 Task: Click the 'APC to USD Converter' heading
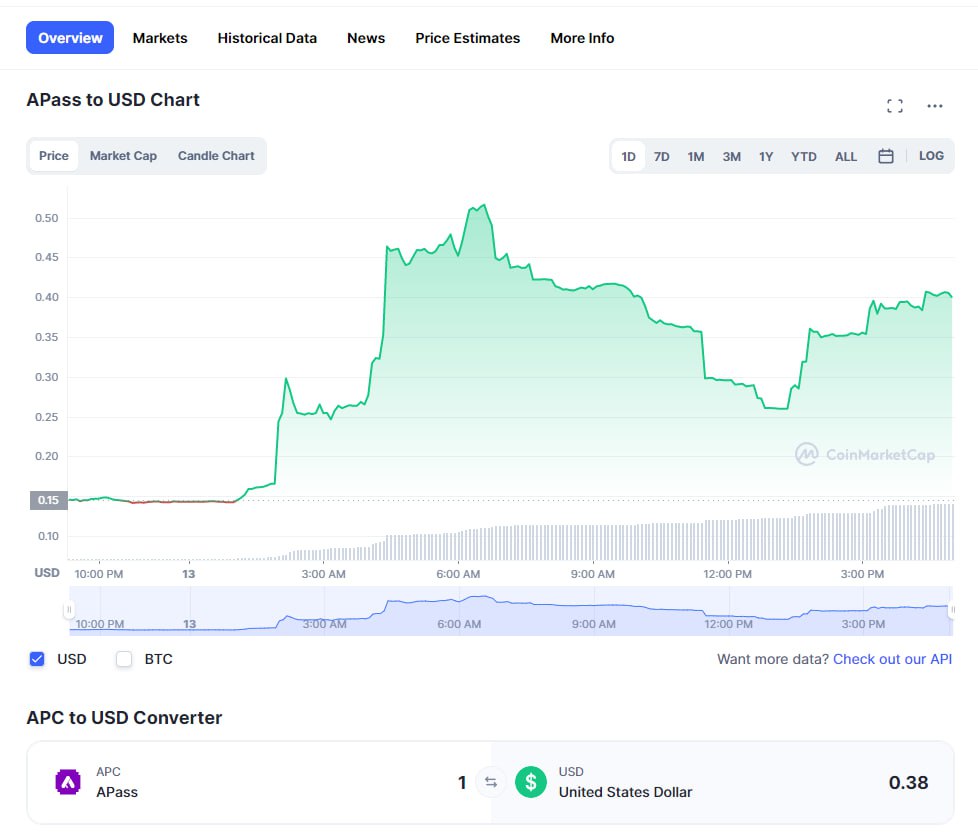click(124, 718)
